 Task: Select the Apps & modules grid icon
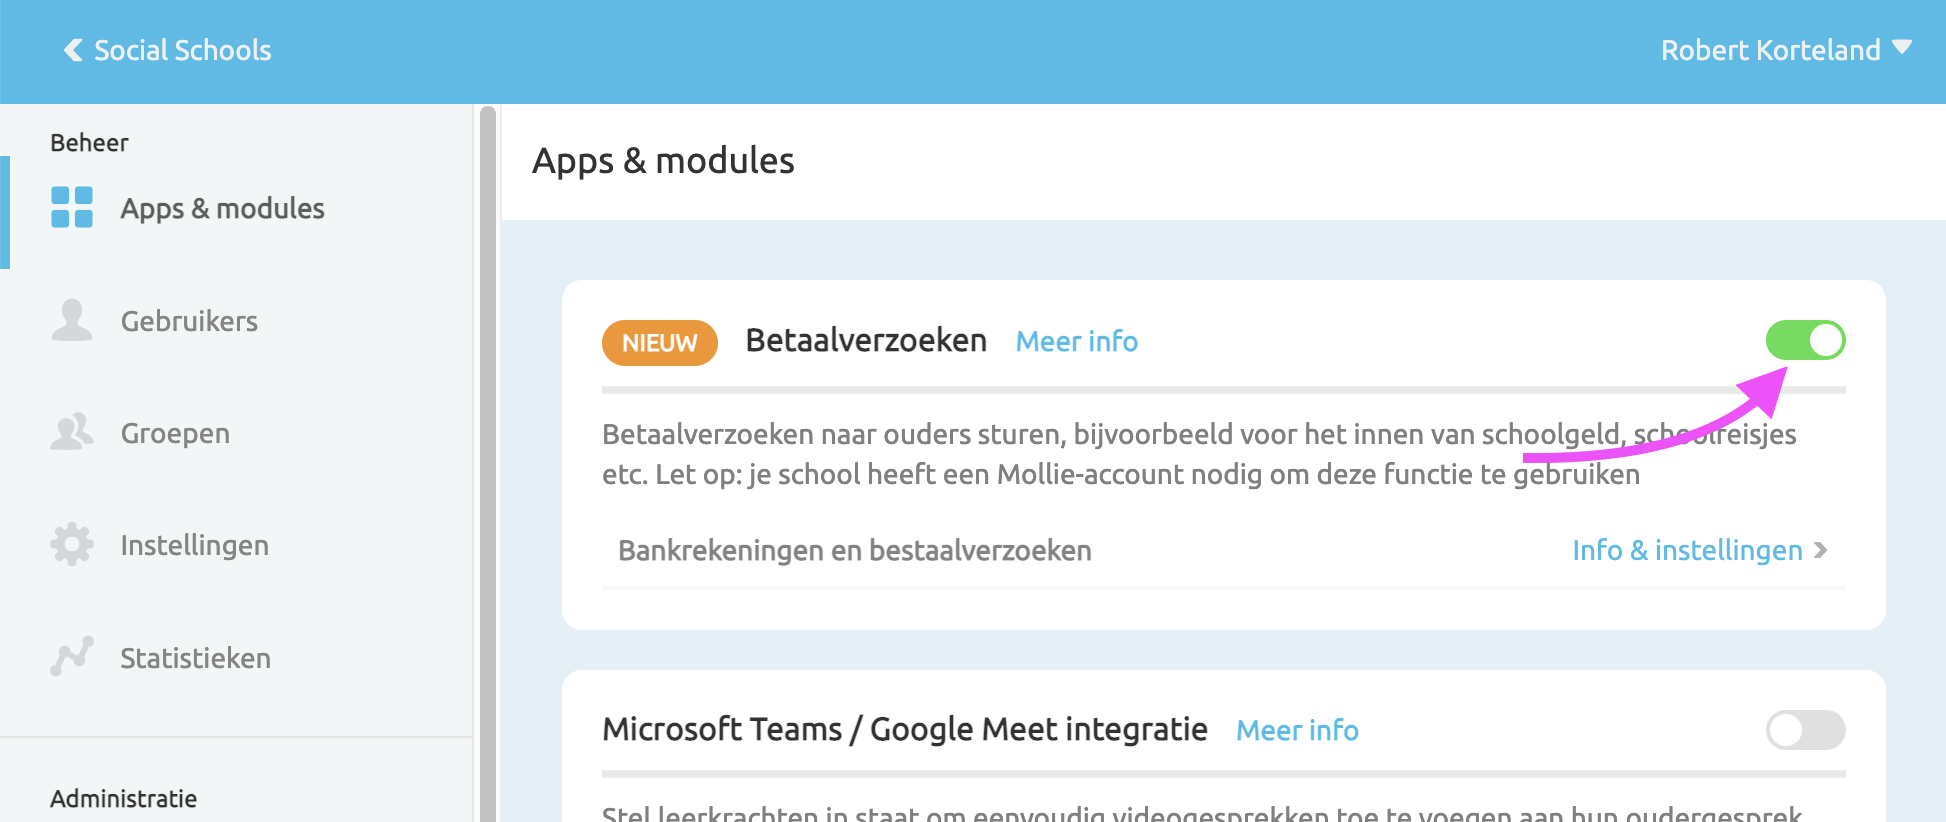click(70, 208)
